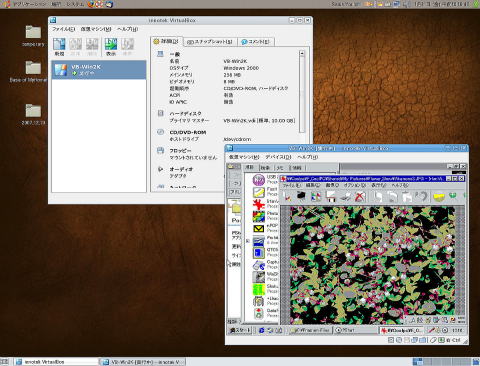
Task: Click the innotek VirtualBox taskbar button
Action: tap(57, 362)
